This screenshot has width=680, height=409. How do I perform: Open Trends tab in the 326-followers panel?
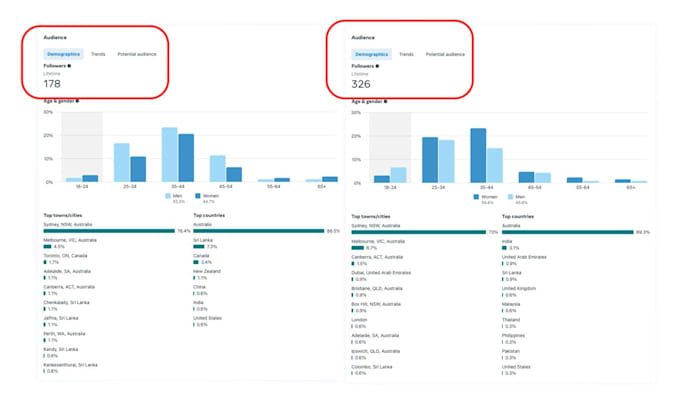pyautogui.click(x=406, y=54)
